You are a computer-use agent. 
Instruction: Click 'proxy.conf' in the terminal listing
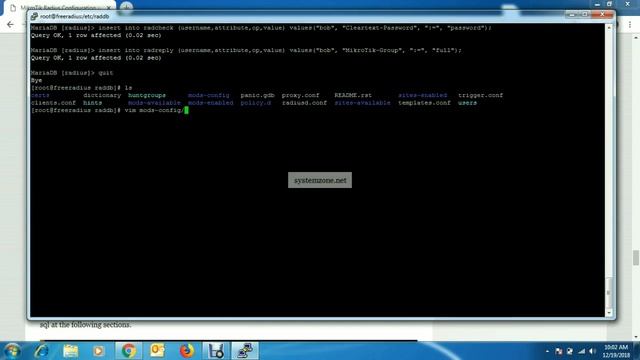click(x=300, y=95)
